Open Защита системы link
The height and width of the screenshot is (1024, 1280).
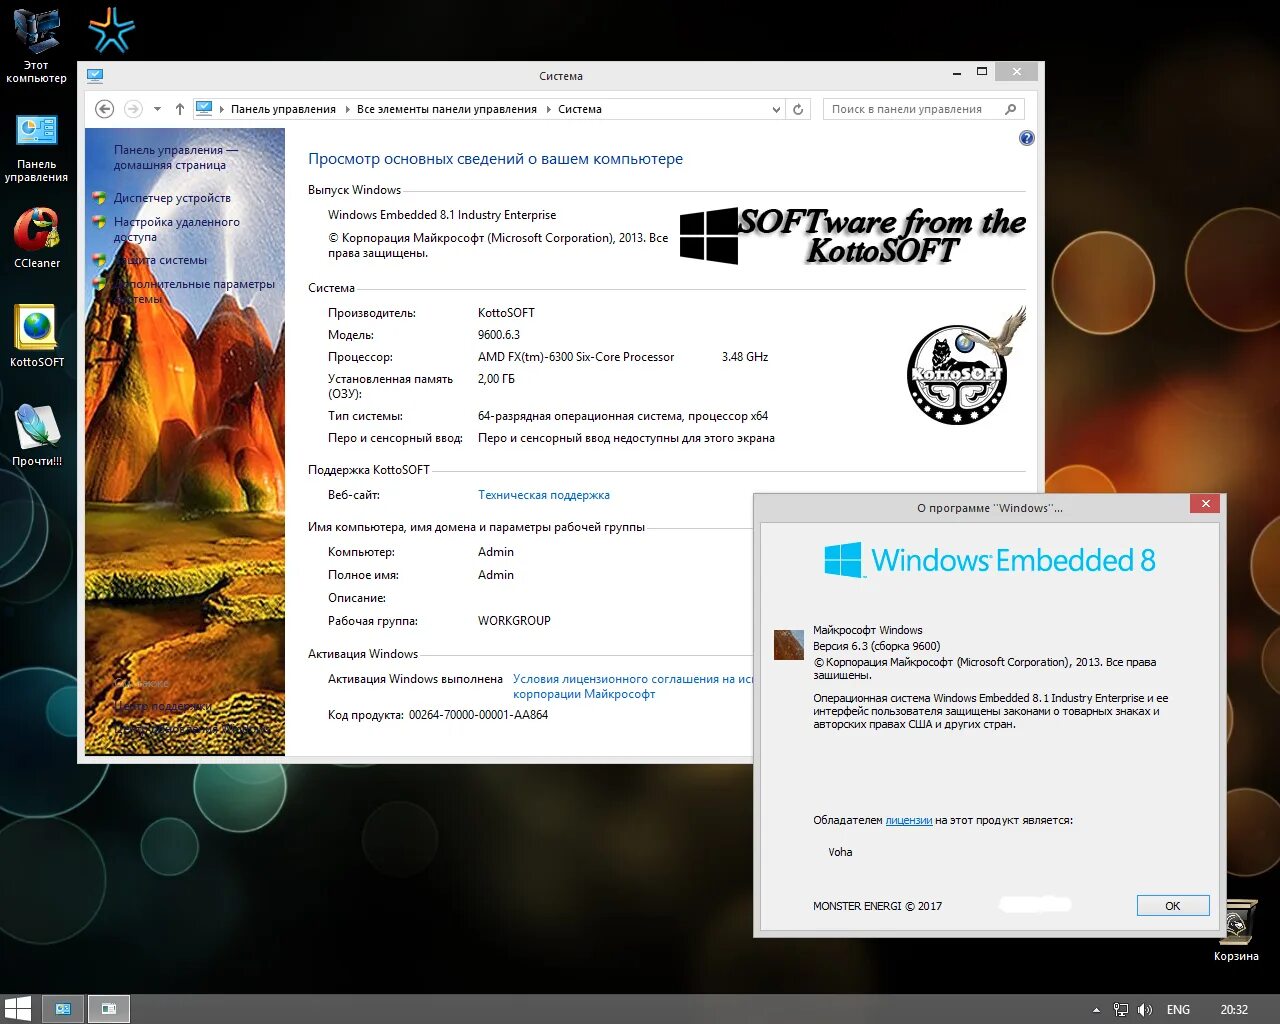(x=160, y=260)
